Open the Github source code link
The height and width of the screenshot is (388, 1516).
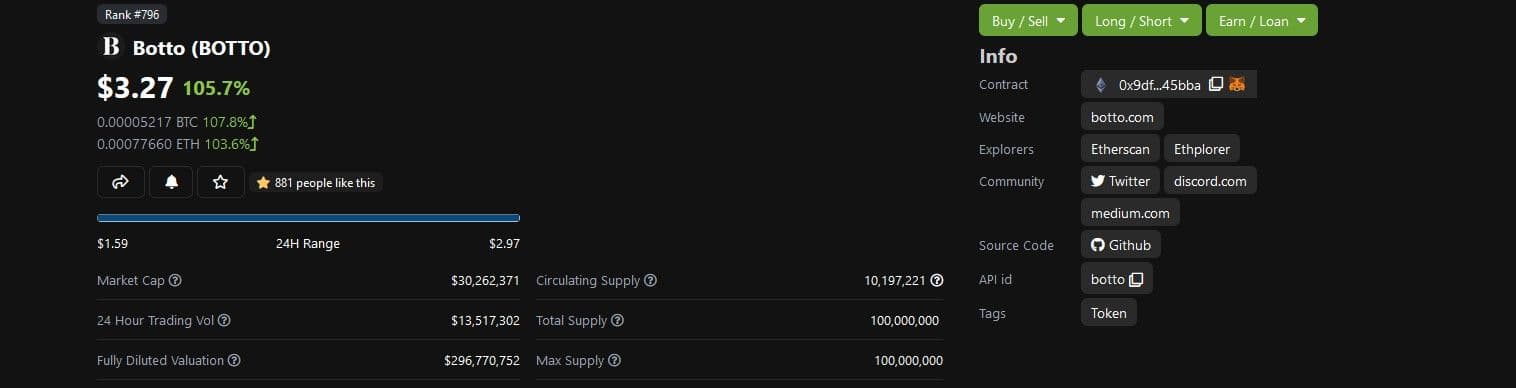[x=1120, y=245]
